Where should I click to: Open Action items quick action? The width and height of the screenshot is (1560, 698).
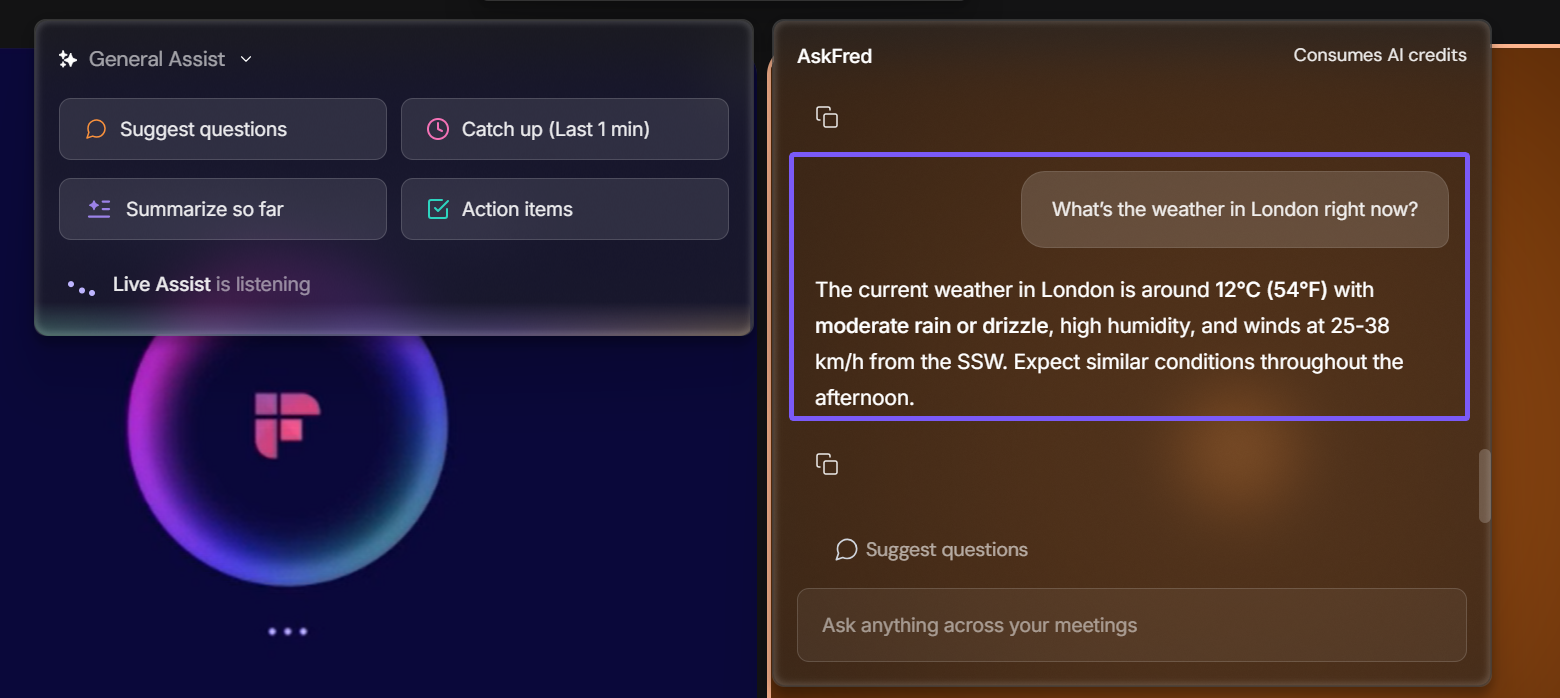click(x=564, y=209)
